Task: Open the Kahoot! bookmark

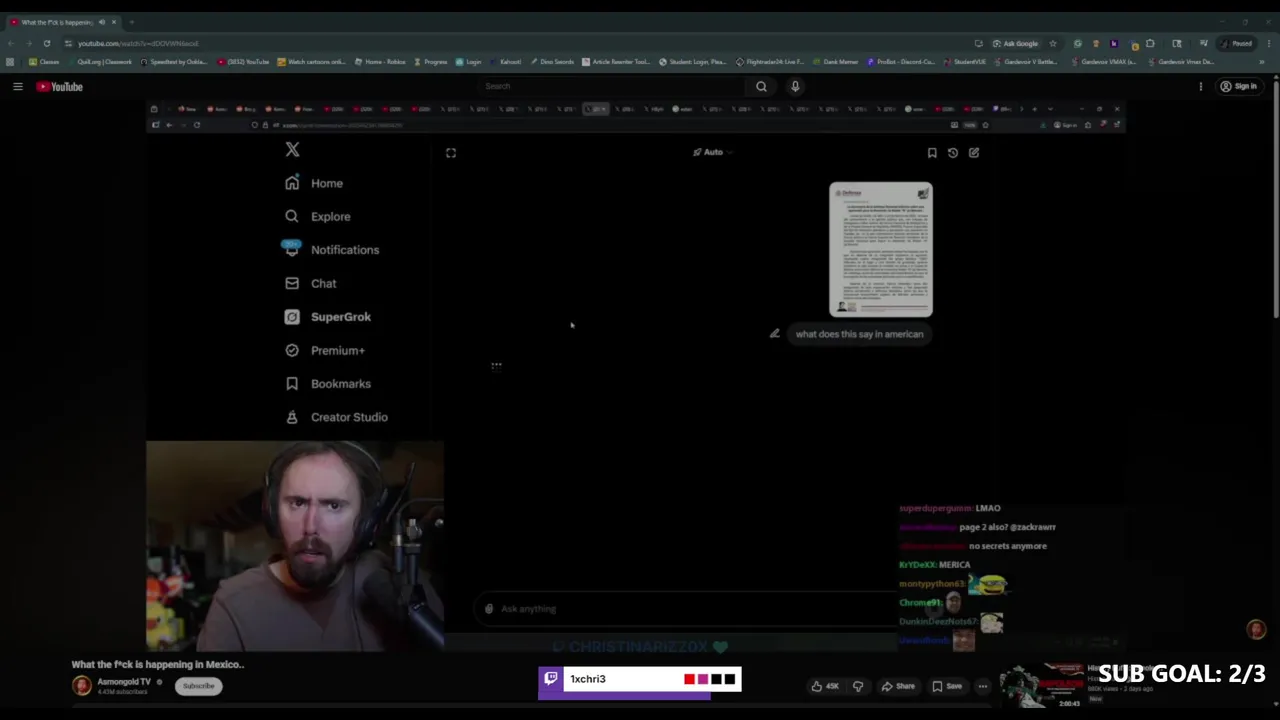Action: coord(506,62)
